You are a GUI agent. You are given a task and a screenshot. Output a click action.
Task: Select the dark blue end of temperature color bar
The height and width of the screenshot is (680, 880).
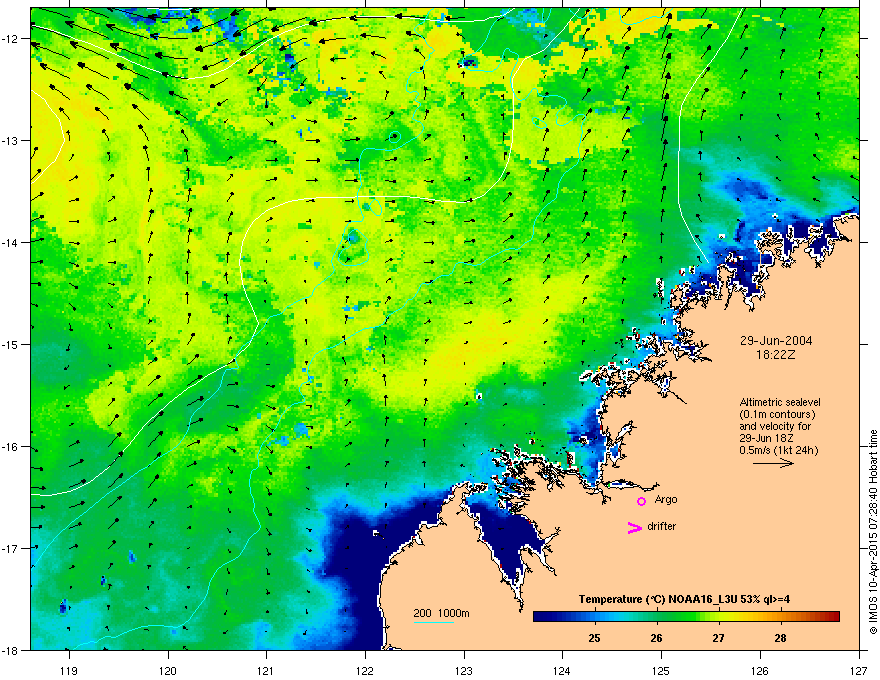pos(541,617)
